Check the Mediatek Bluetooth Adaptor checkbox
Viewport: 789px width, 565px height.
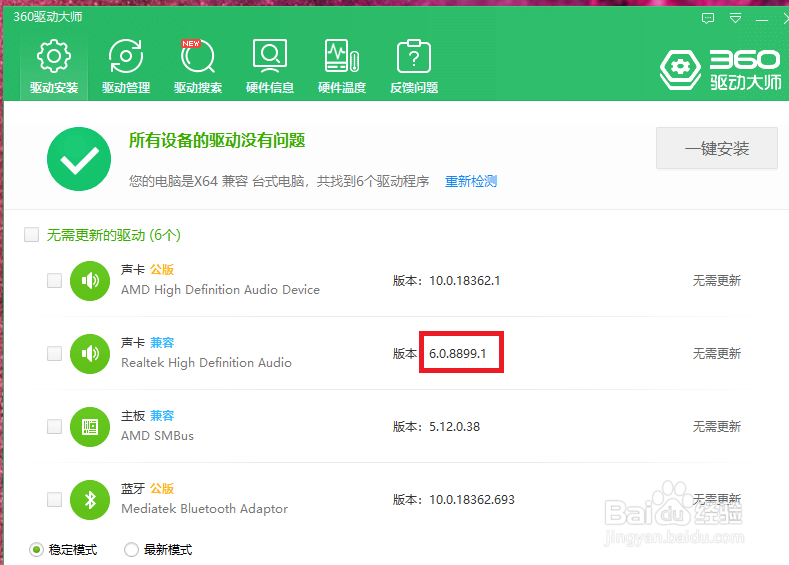54,499
